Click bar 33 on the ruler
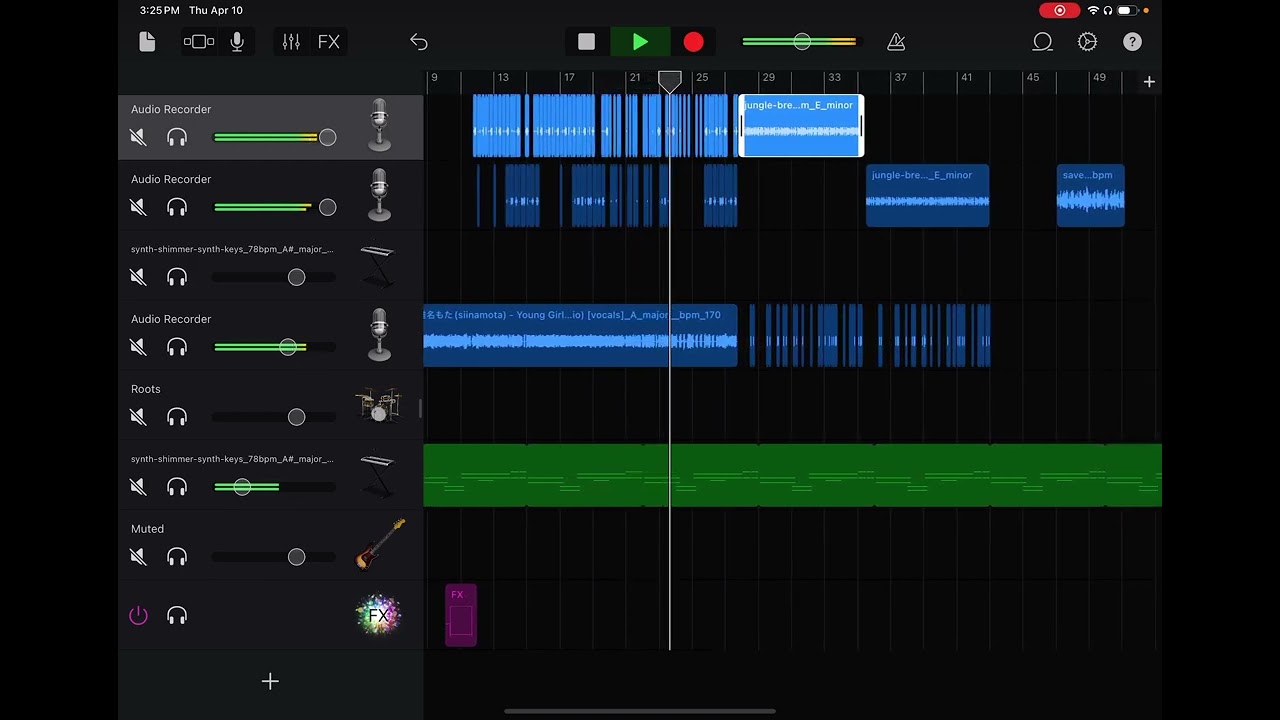Screen dimensions: 1280x720 tap(834, 78)
